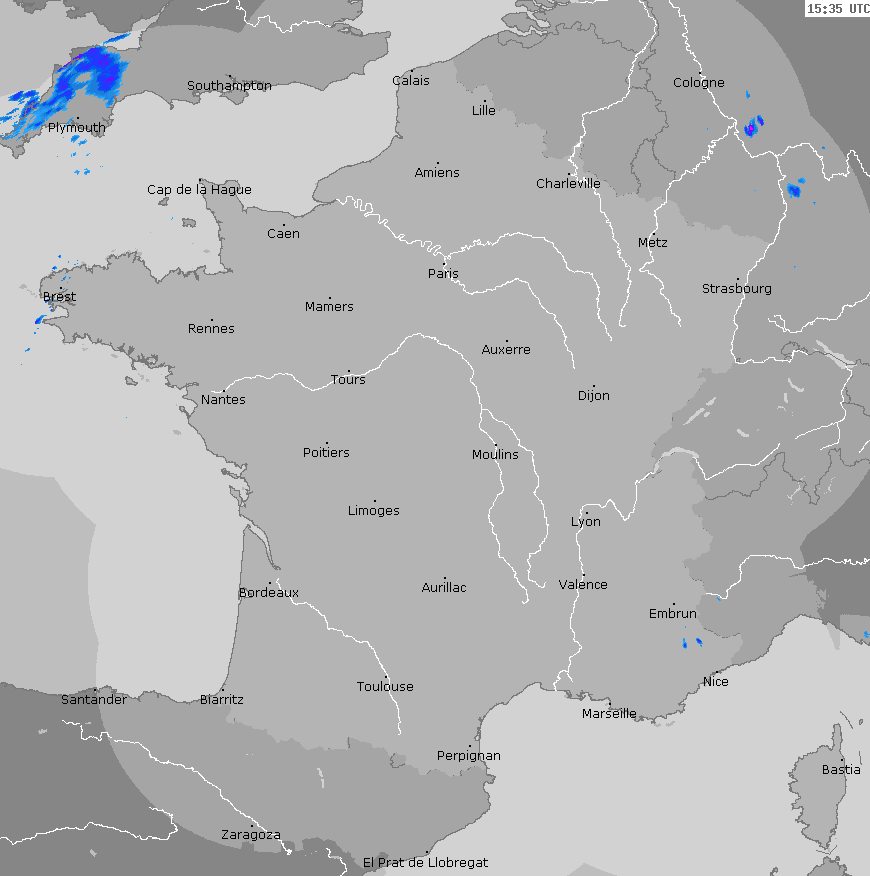Click the Bordeaux city label

[268, 592]
